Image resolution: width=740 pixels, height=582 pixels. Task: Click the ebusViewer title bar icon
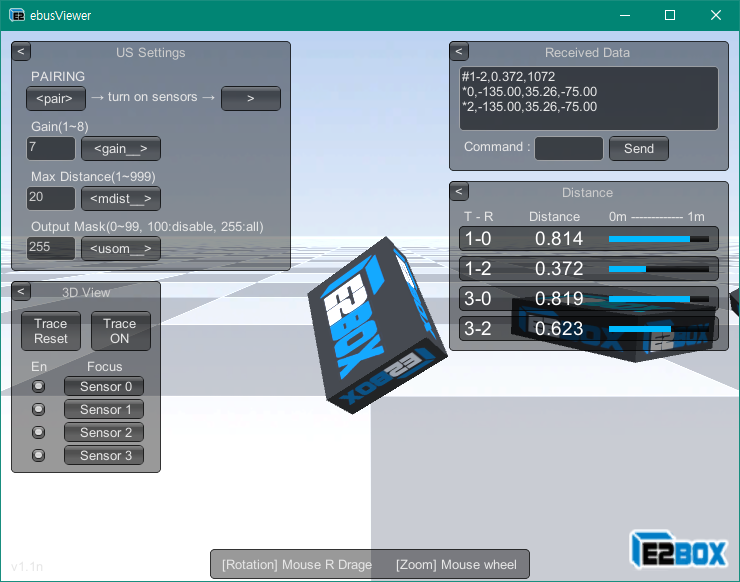click(17, 15)
